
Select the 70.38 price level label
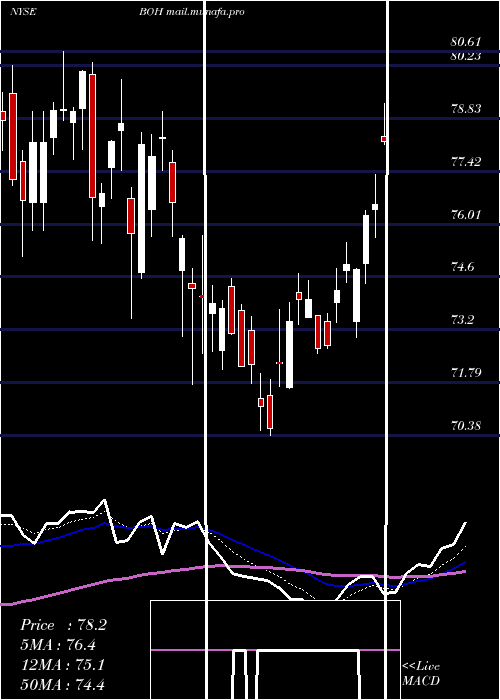click(x=466, y=426)
